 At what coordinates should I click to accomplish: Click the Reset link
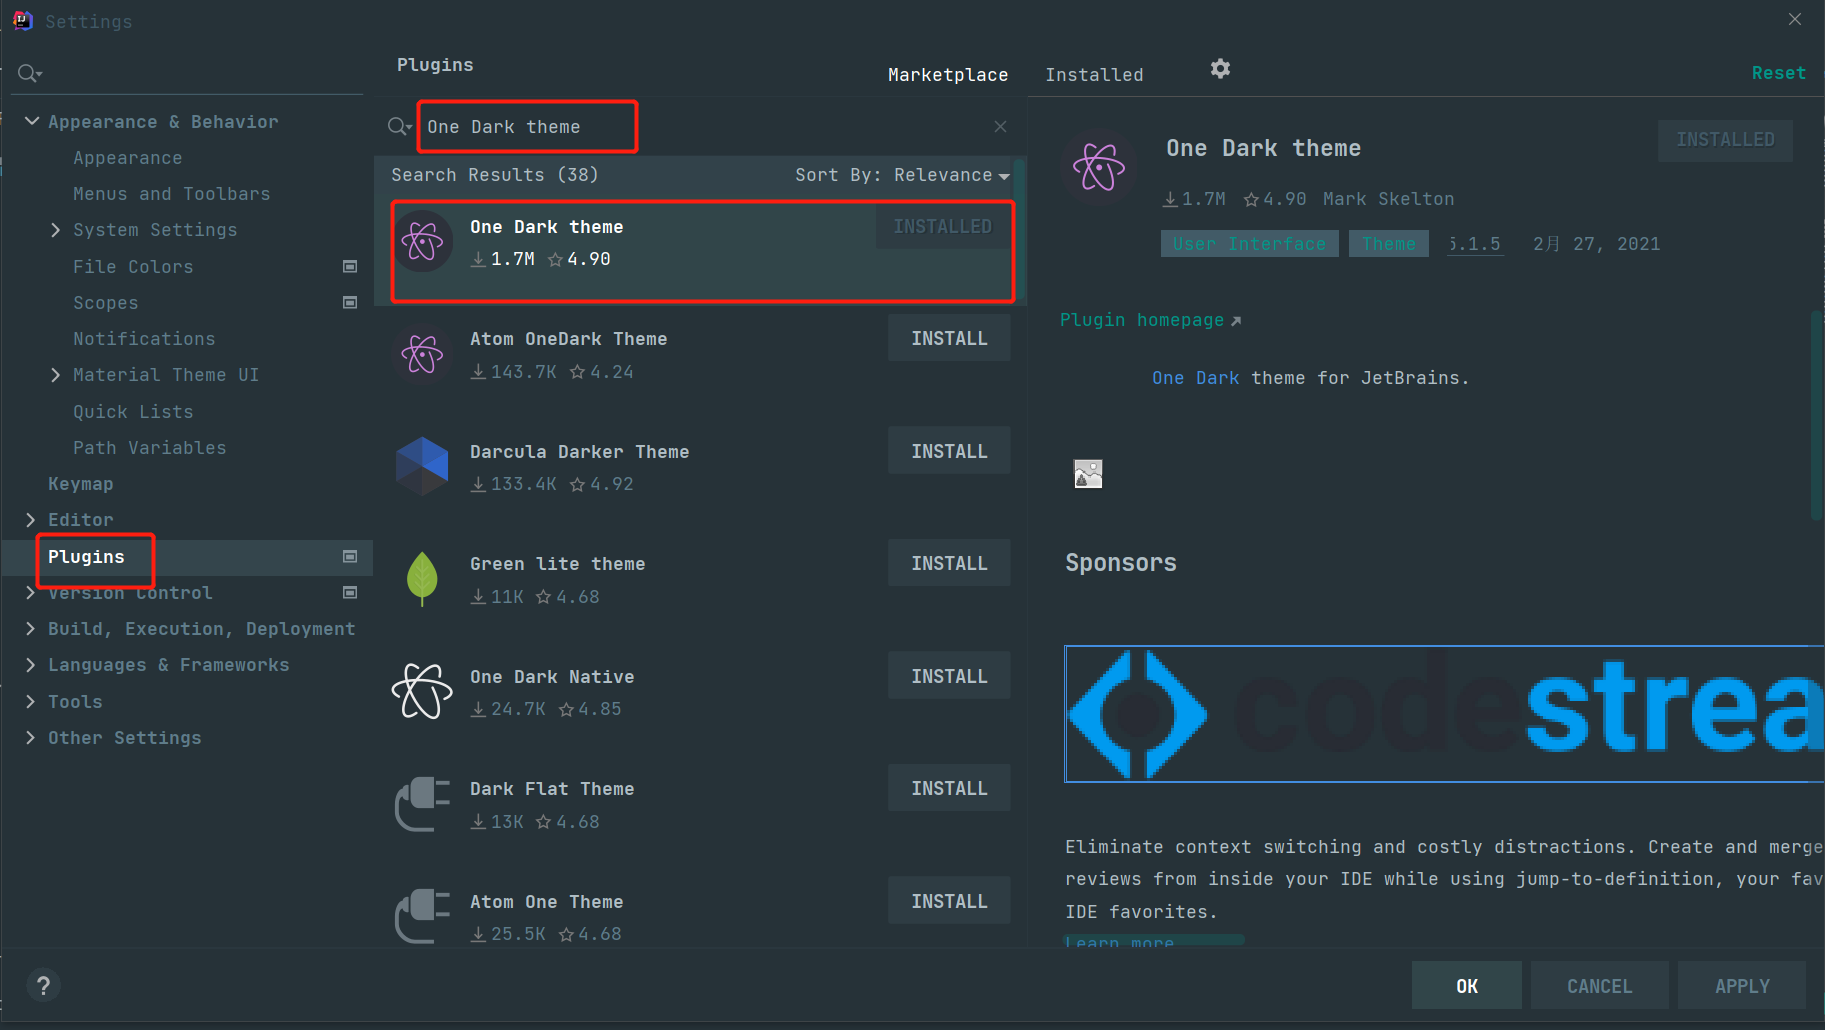1778,73
